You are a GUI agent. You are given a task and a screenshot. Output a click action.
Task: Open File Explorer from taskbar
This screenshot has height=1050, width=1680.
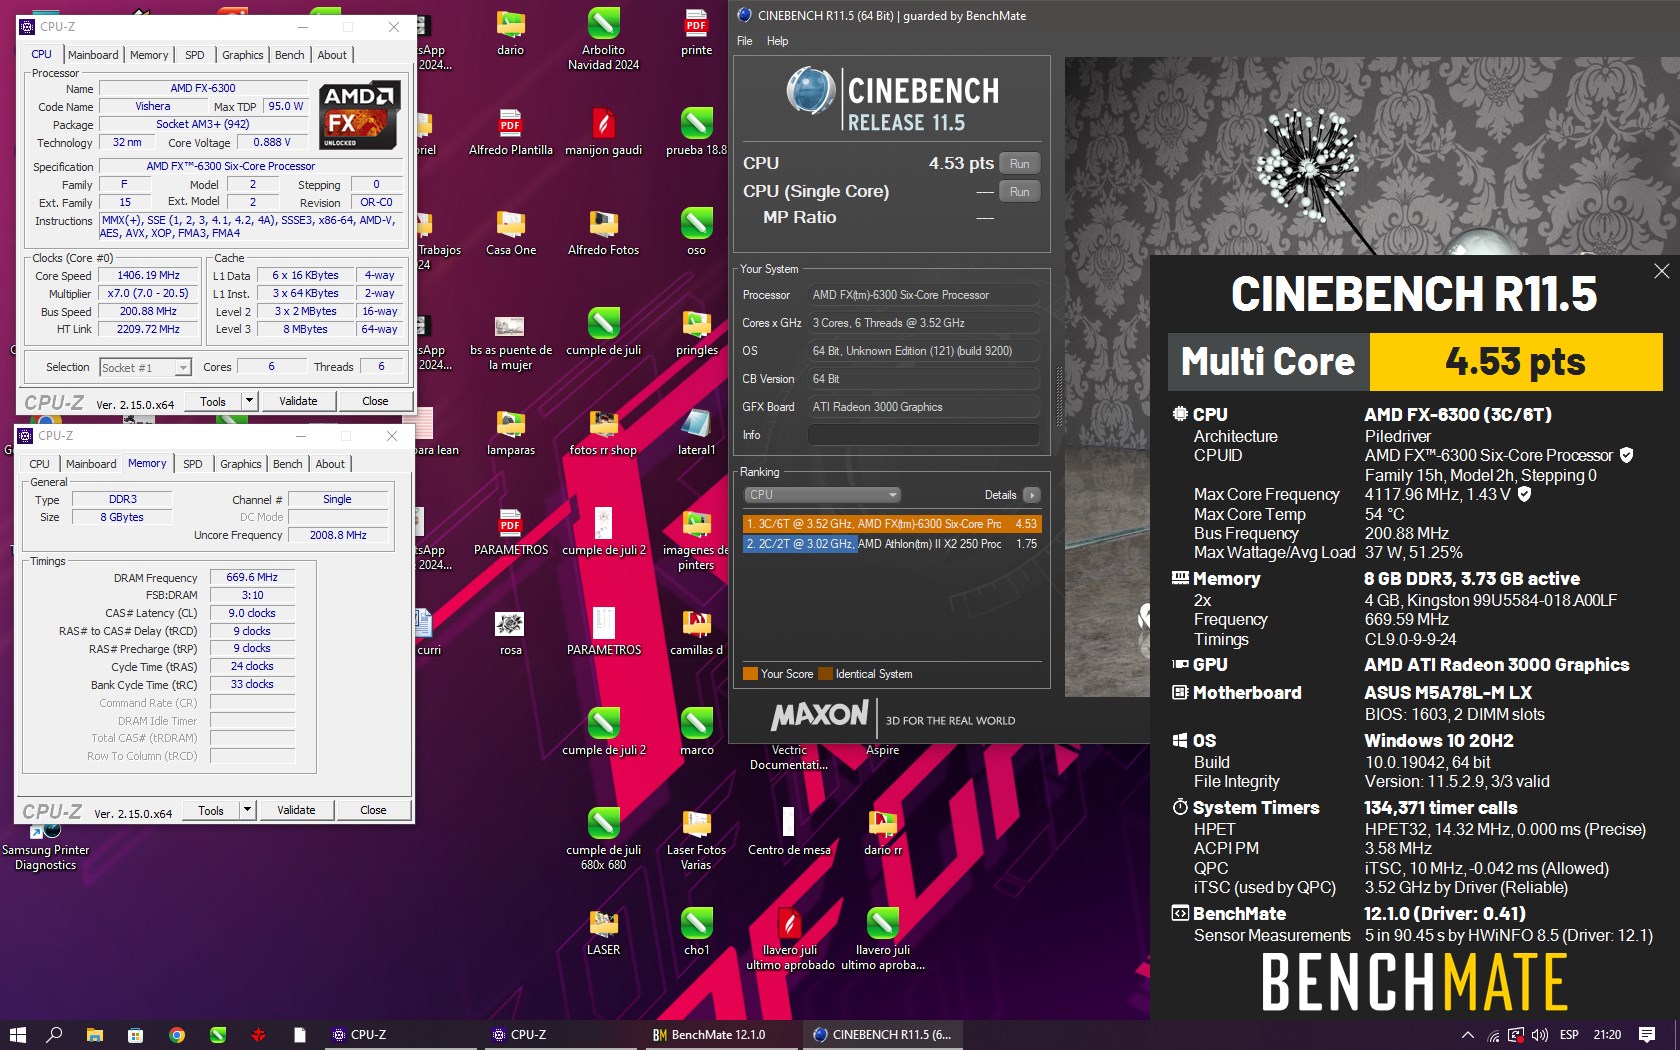[x=95, y=1035]
